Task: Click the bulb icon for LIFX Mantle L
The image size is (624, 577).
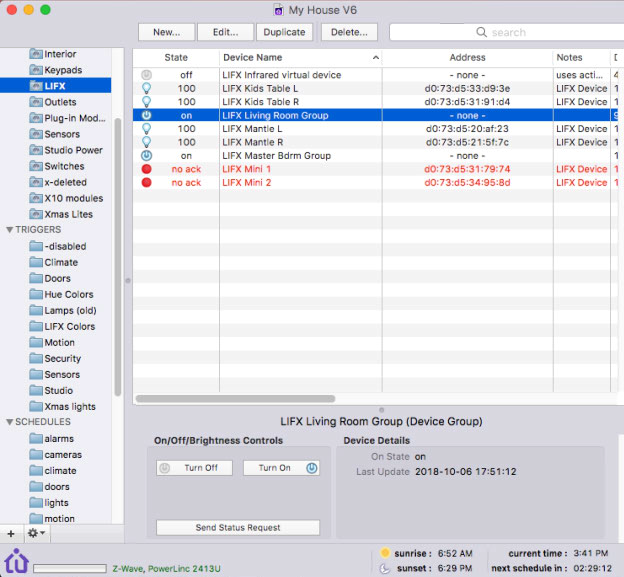Action: (x=146, y=129)
